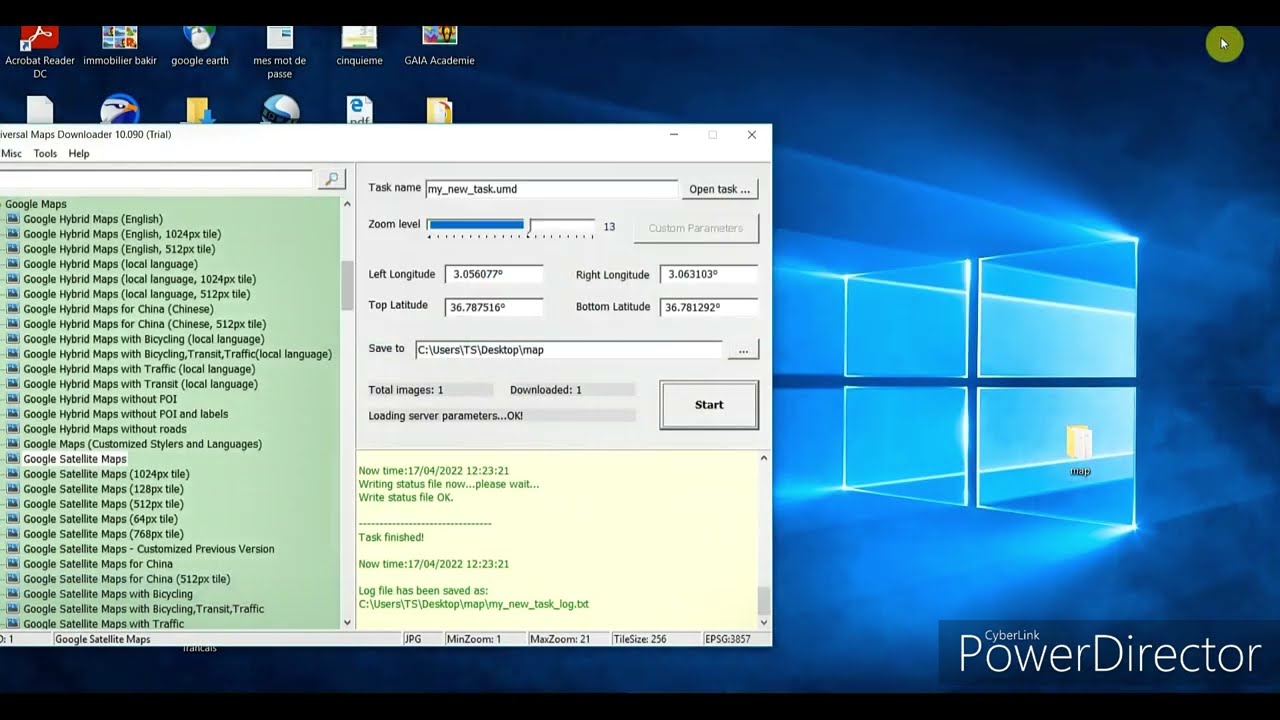Select Google Hybrid Maps for China (Chinese)

(x=118, y=309)
